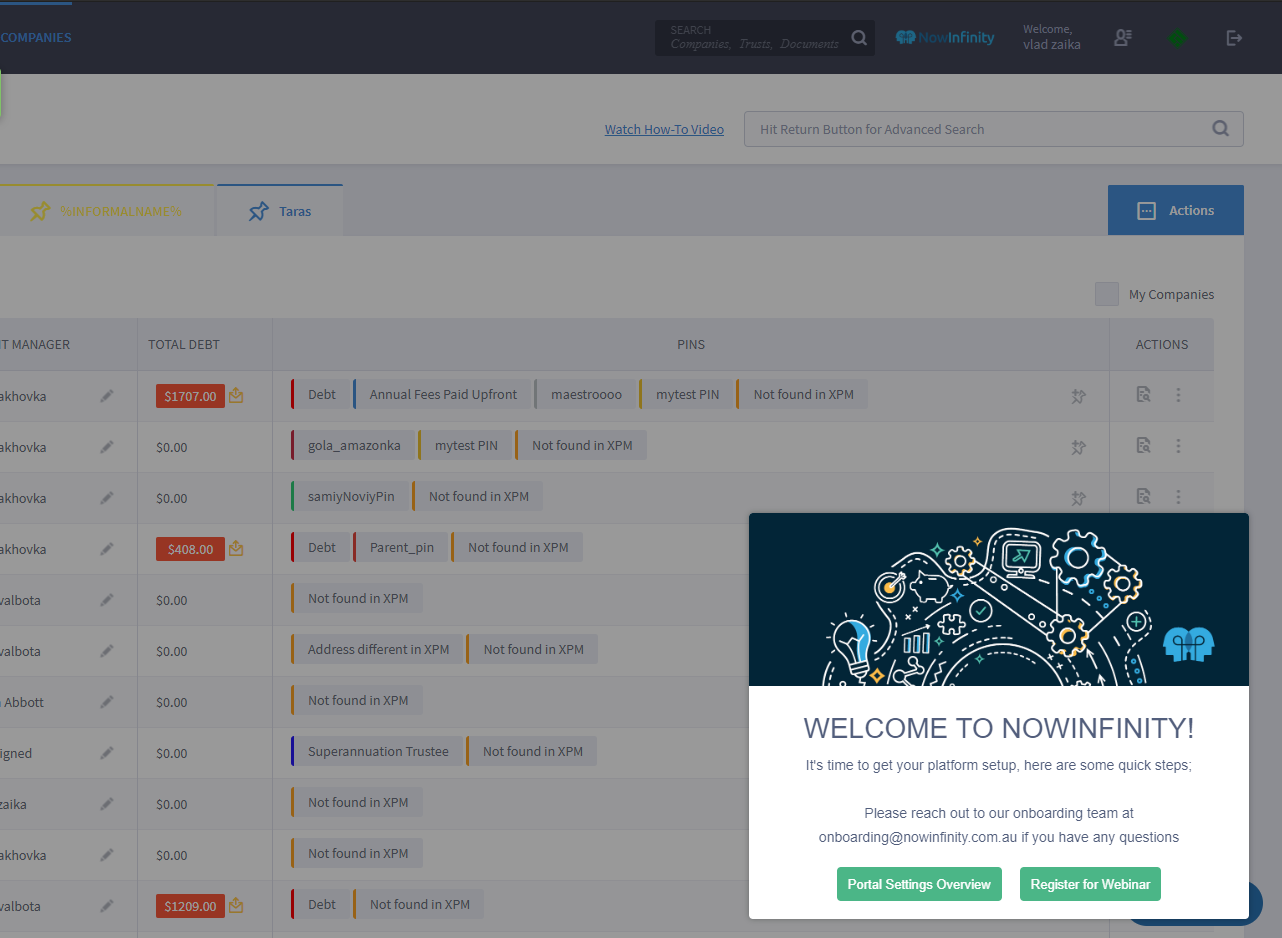Image resolution: width=1282 pixels, height=938 pixels.
Task: Focus the Hit Return Button for Advanced Search field
Action: pos(994,129)
